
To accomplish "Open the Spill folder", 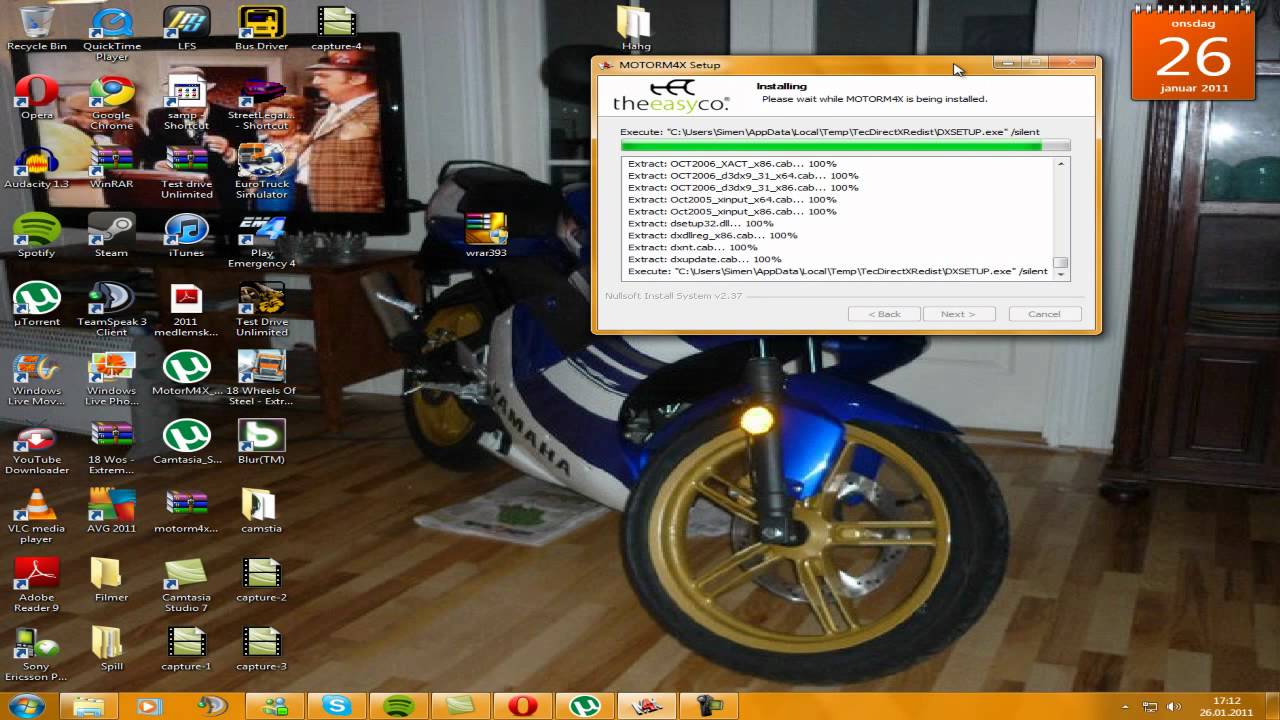I will [112, 648].
